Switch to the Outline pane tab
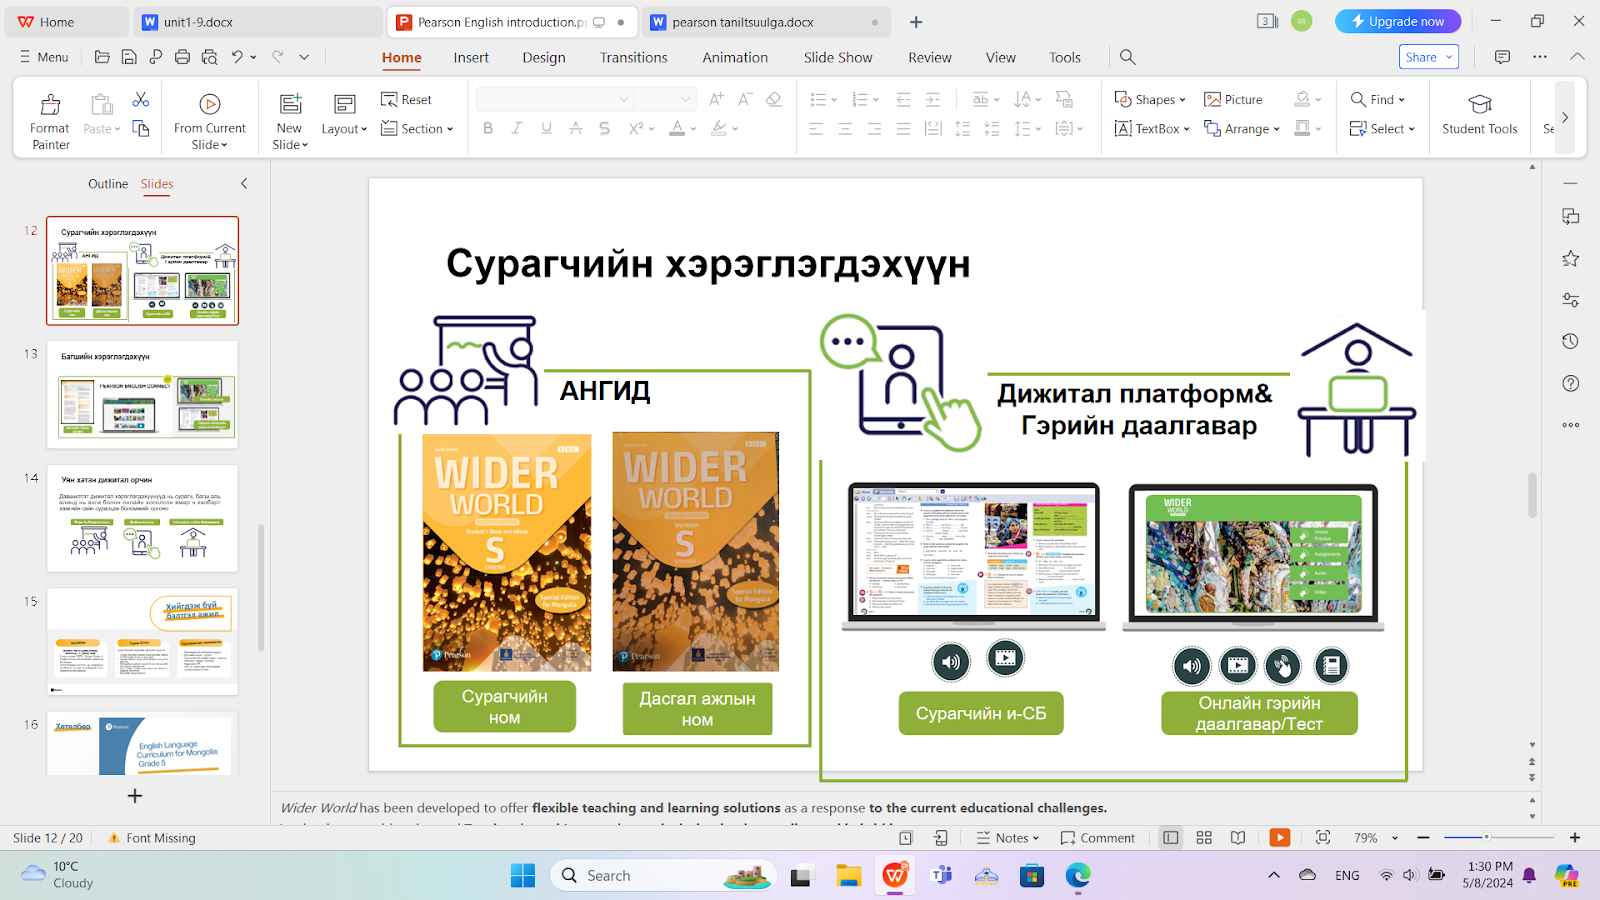 [x=108, y=184]
